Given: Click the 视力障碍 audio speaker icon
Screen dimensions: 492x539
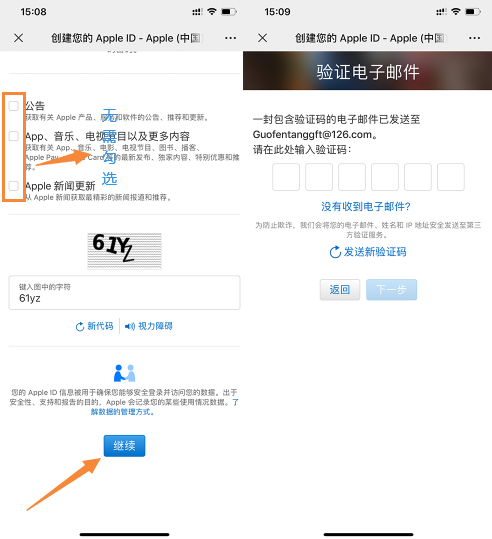Looking at the screenshot, I should (x=130, y=326).
